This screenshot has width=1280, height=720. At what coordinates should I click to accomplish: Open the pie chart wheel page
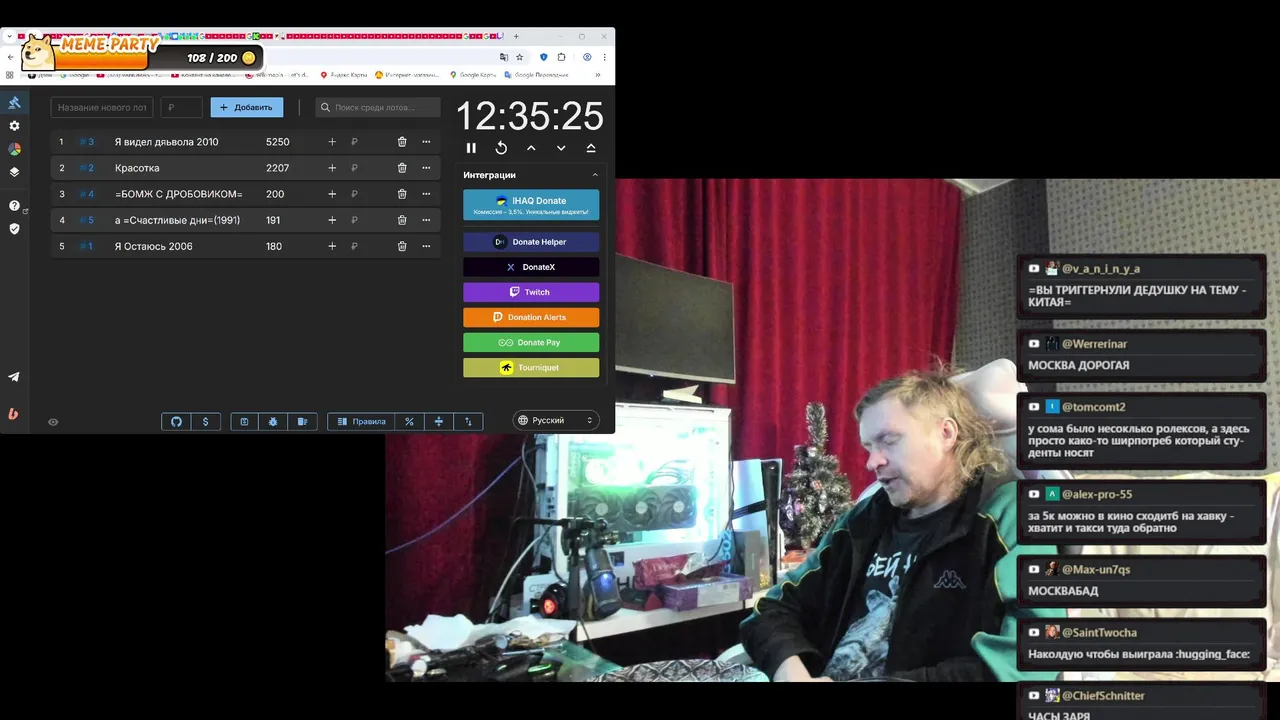pos(14,149)
